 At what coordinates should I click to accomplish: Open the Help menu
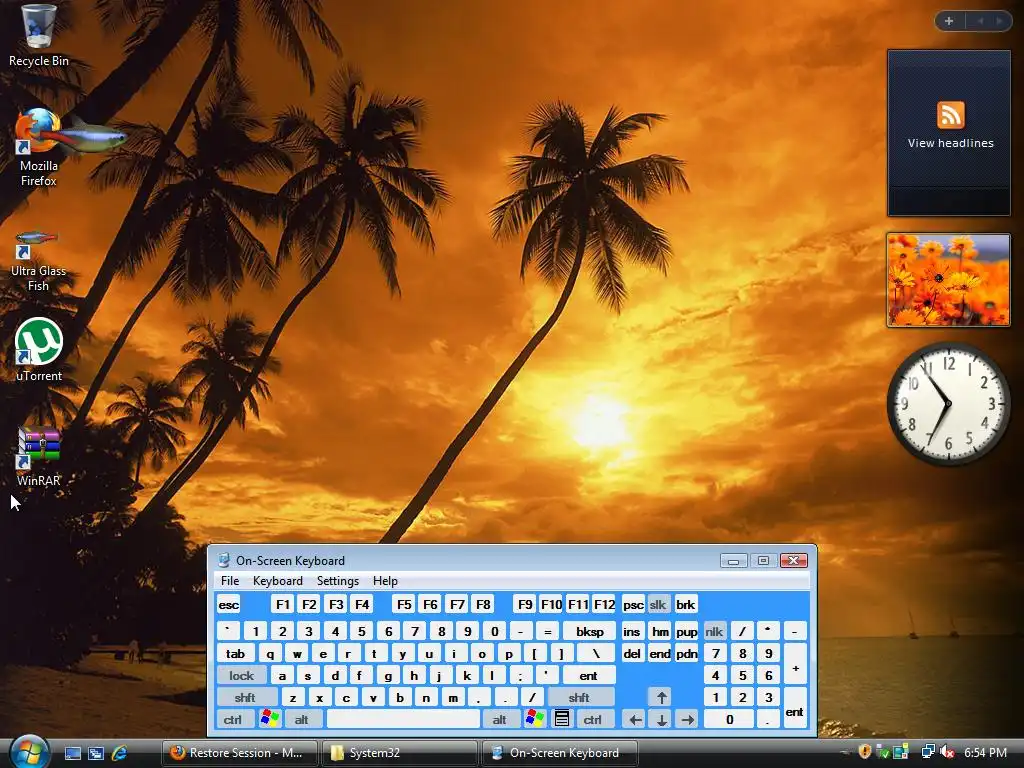(385, 581)
